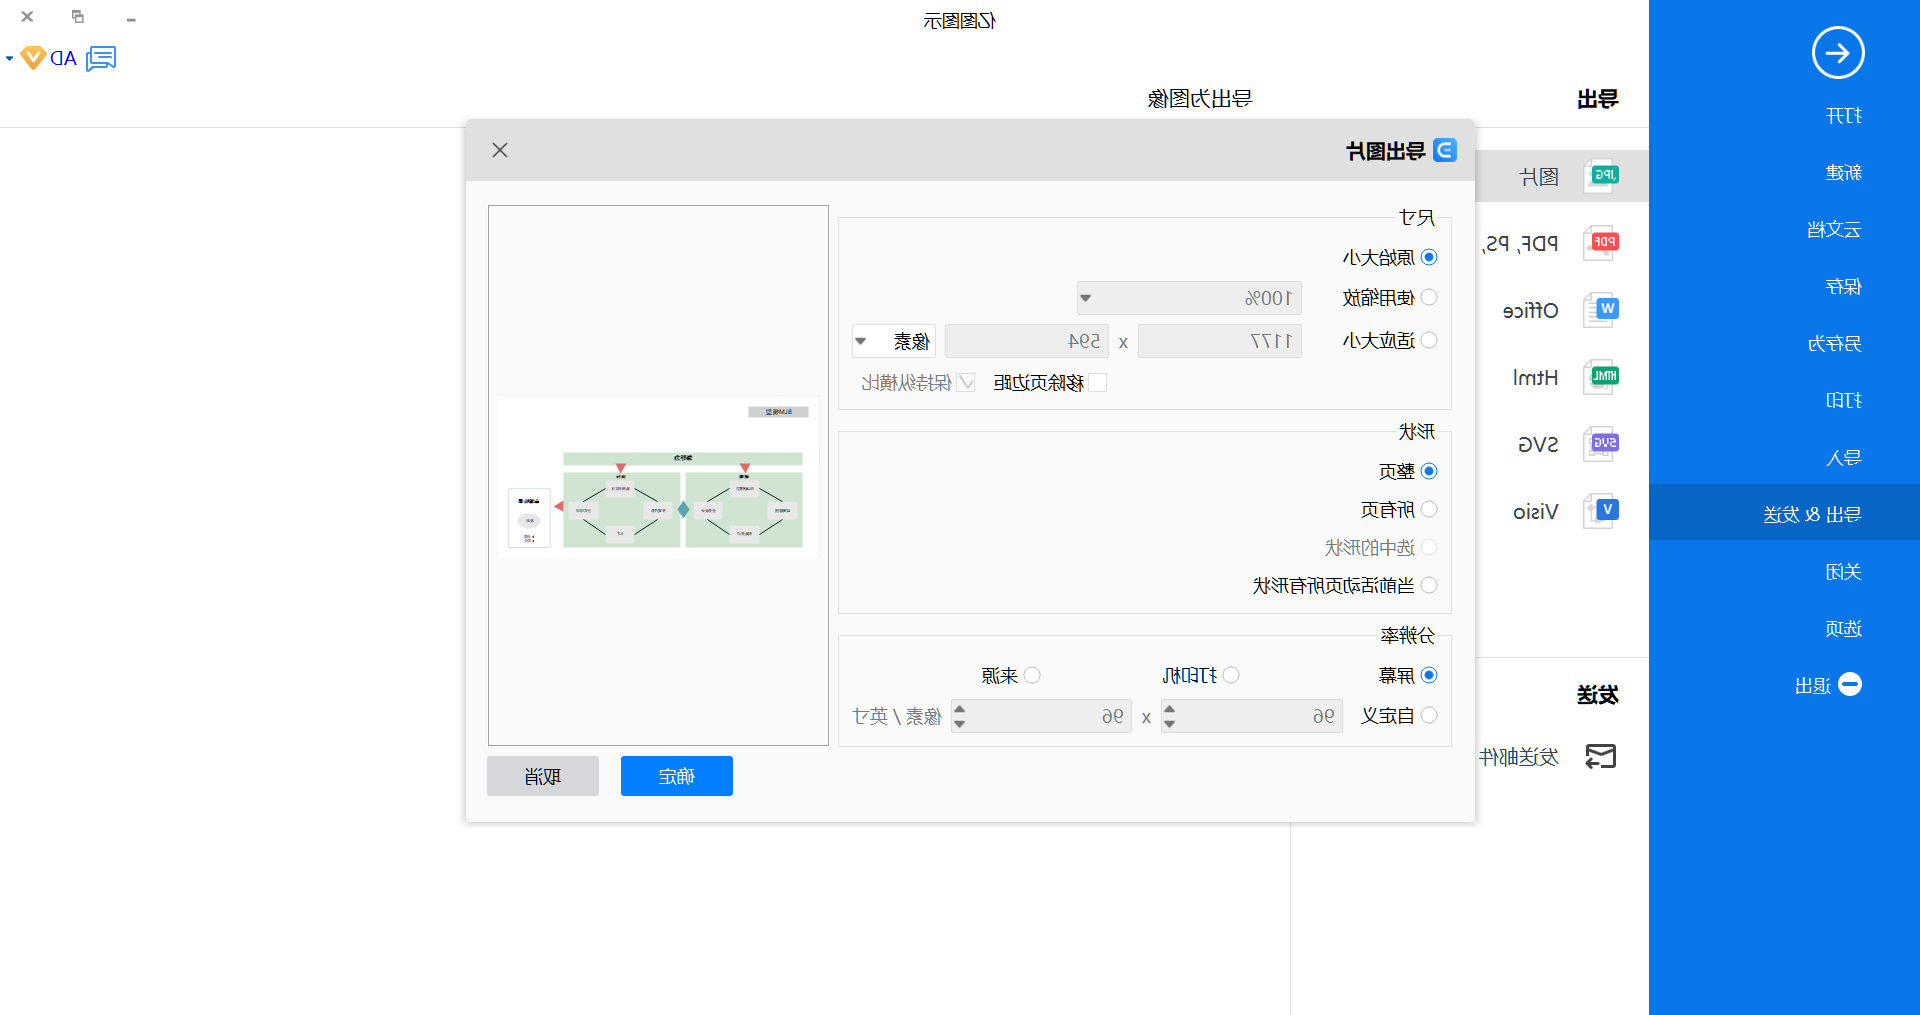The height and width of the screenshot is (1015, 1920).
Task: Select 整页 shape radio button
Action: tap(1429, 471)
